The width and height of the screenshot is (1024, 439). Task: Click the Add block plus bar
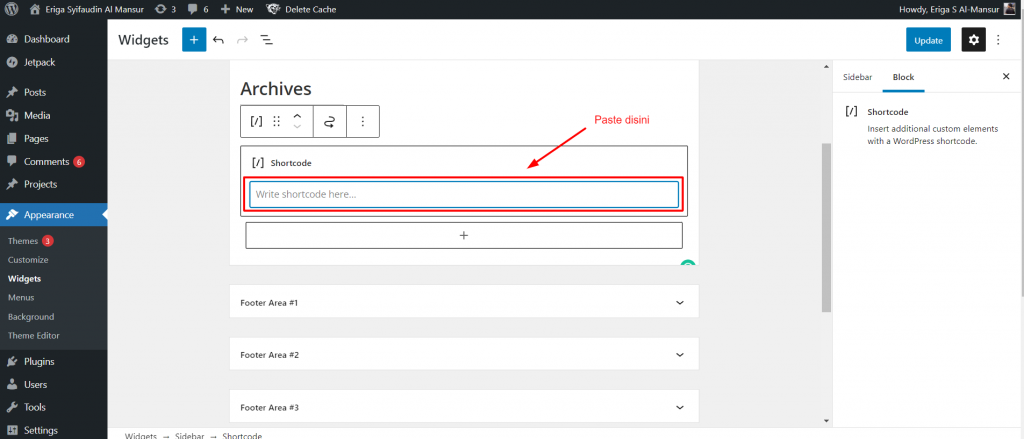464,235
